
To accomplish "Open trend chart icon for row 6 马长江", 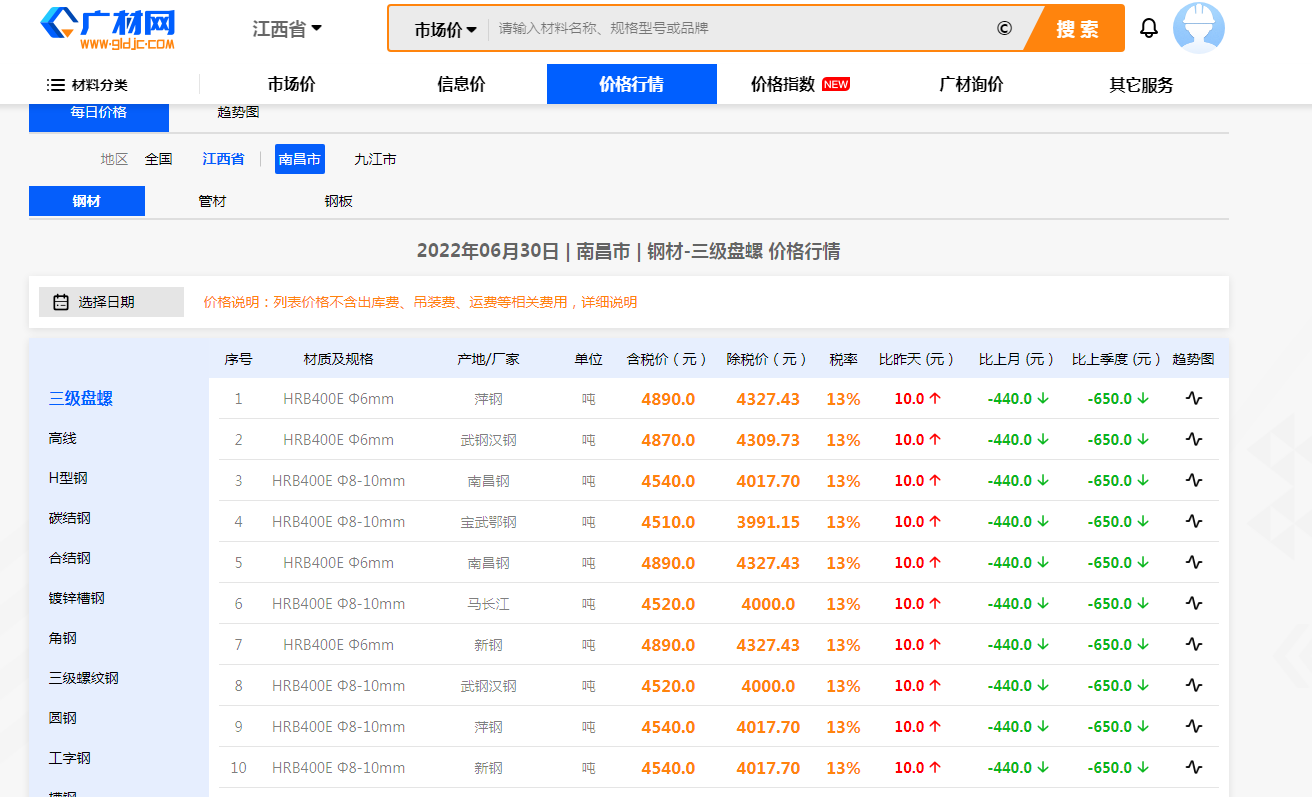I will (1194, 603).
